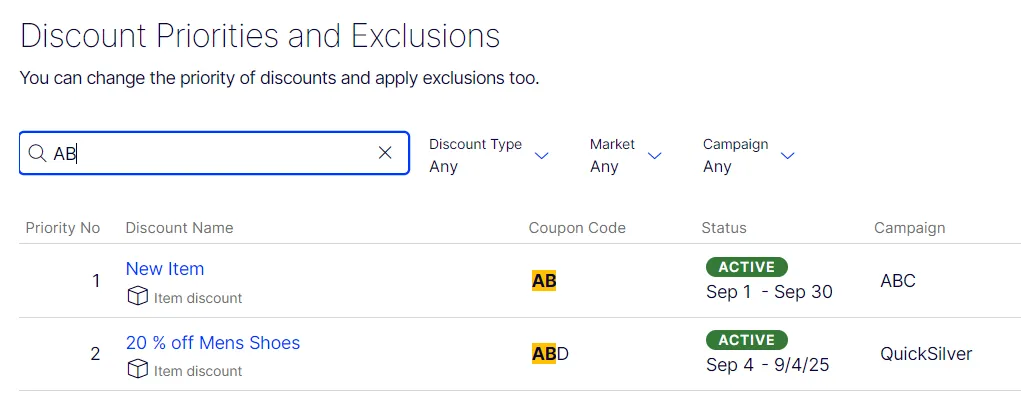
Task: Click the Coupon Code column header
Action: [577, 228]
